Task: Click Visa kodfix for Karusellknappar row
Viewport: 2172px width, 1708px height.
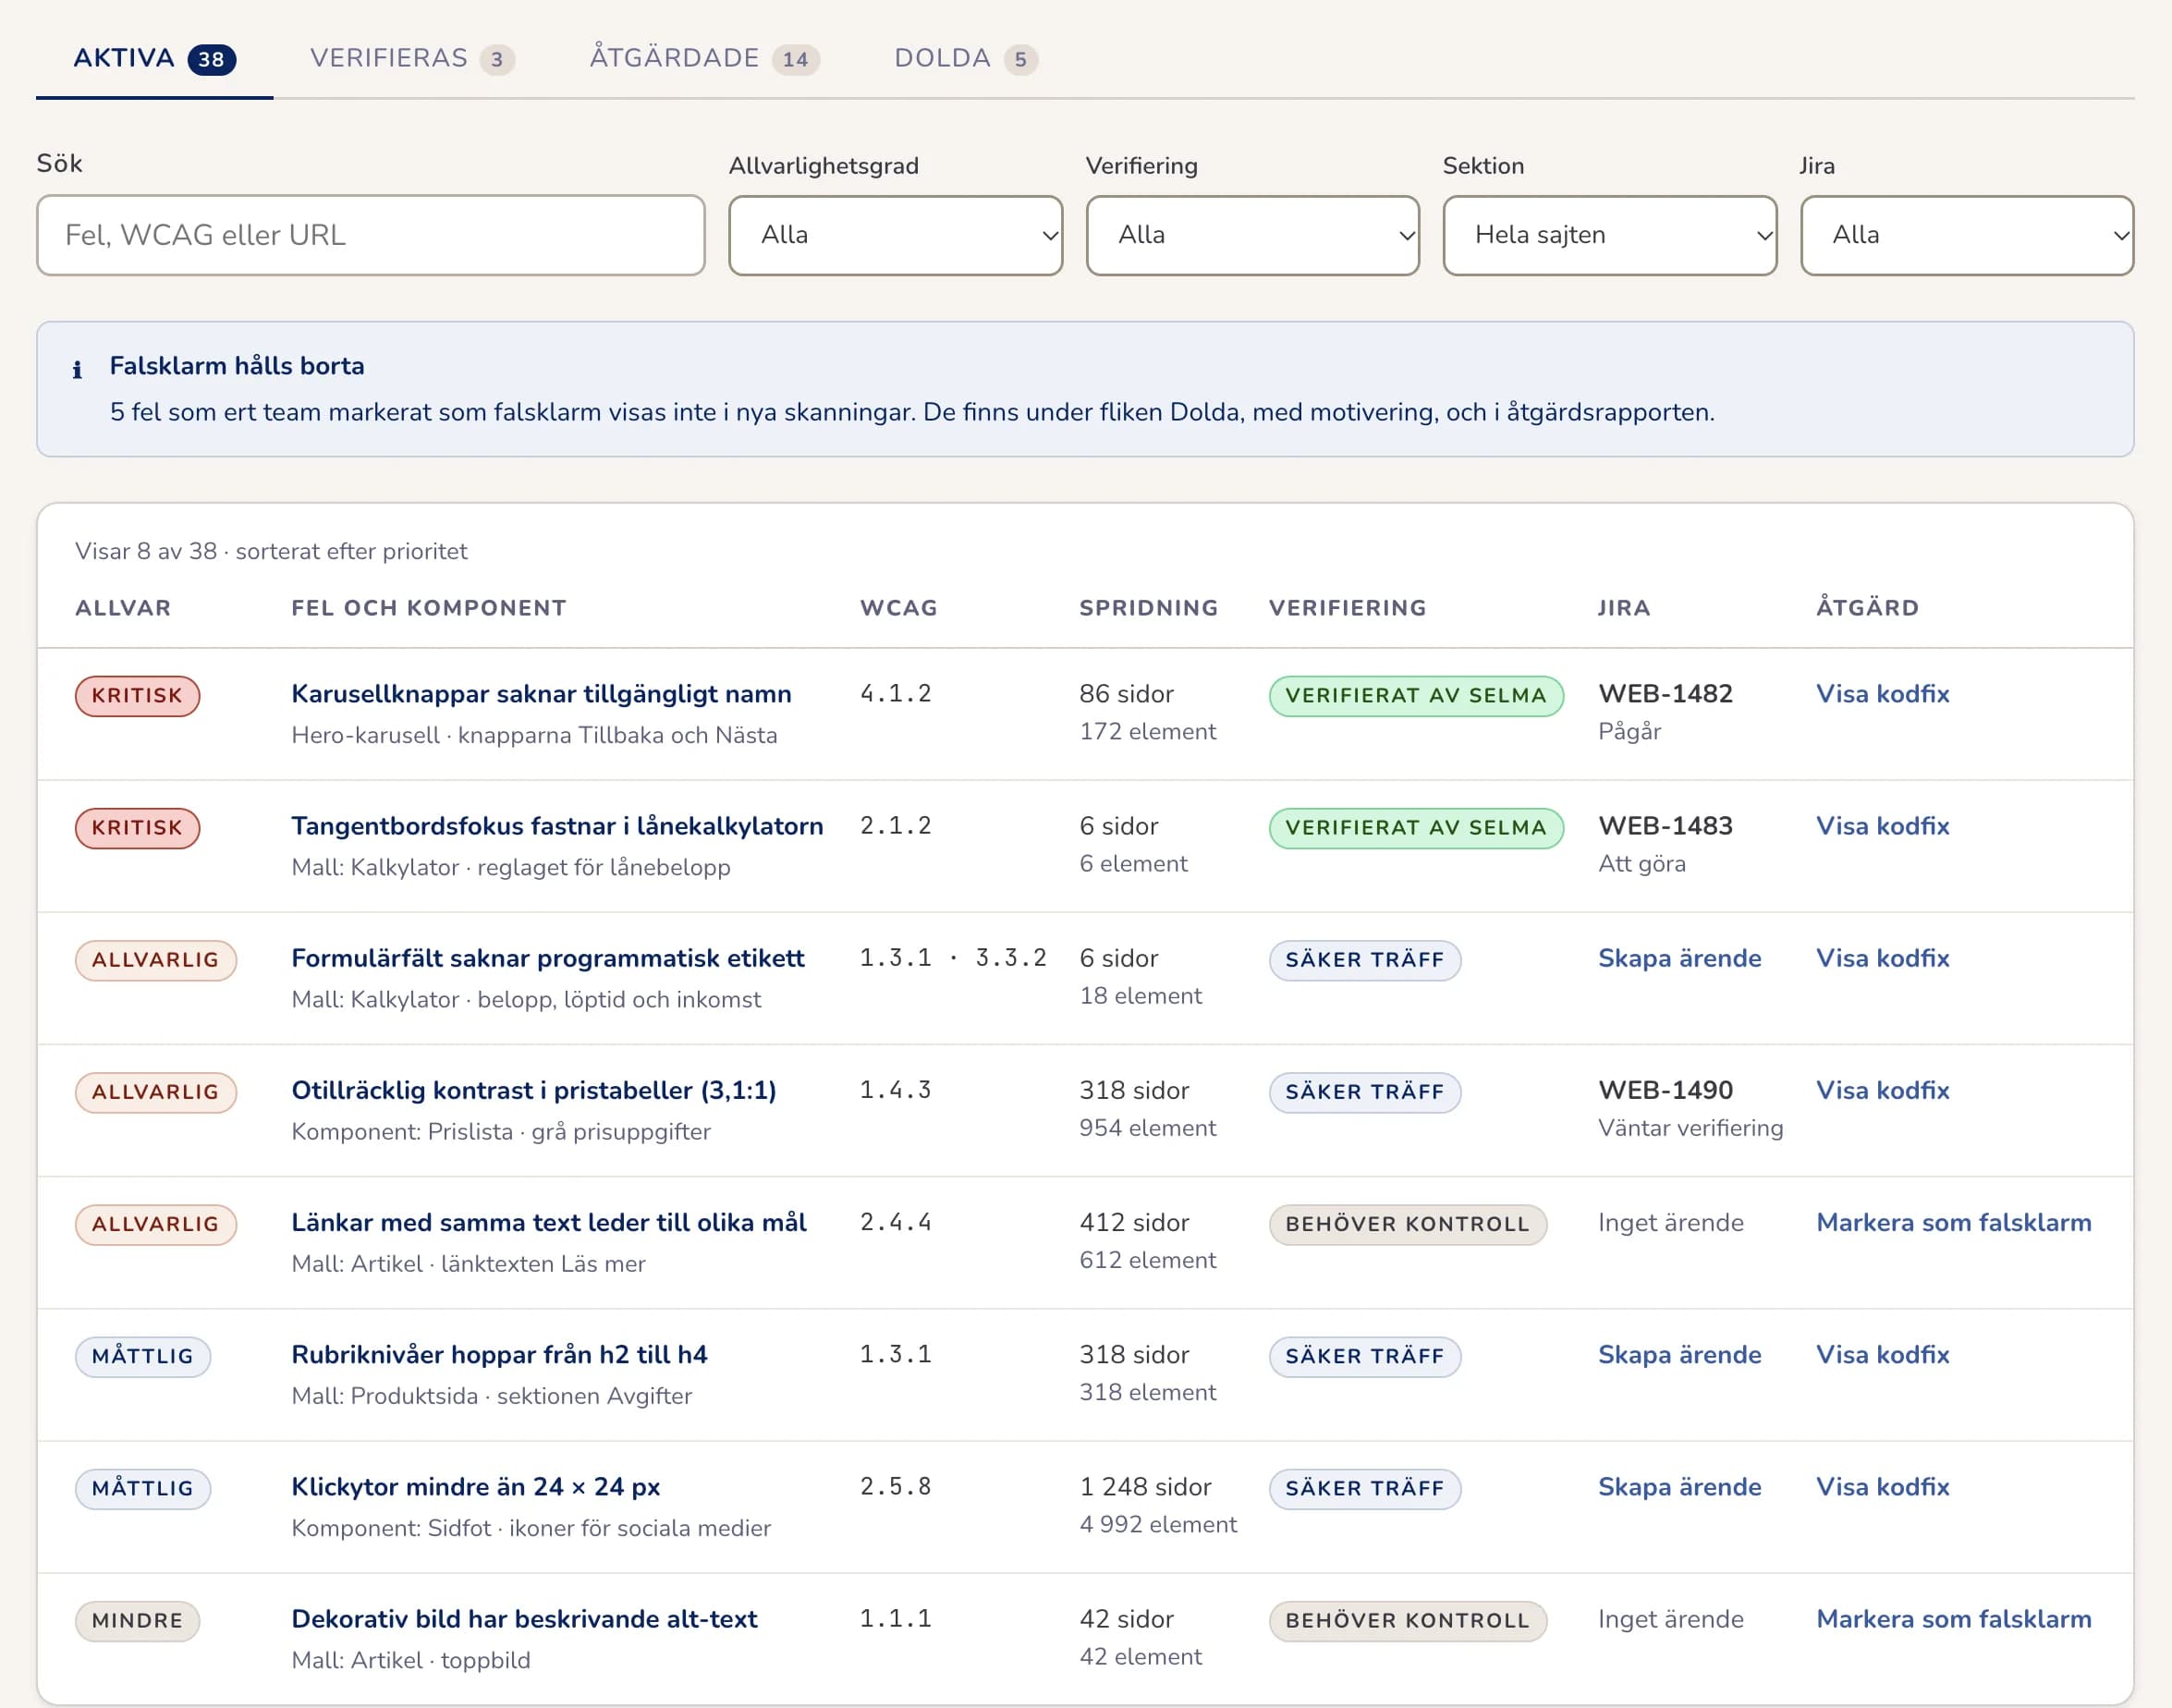Action: (x=1882, y=694)
